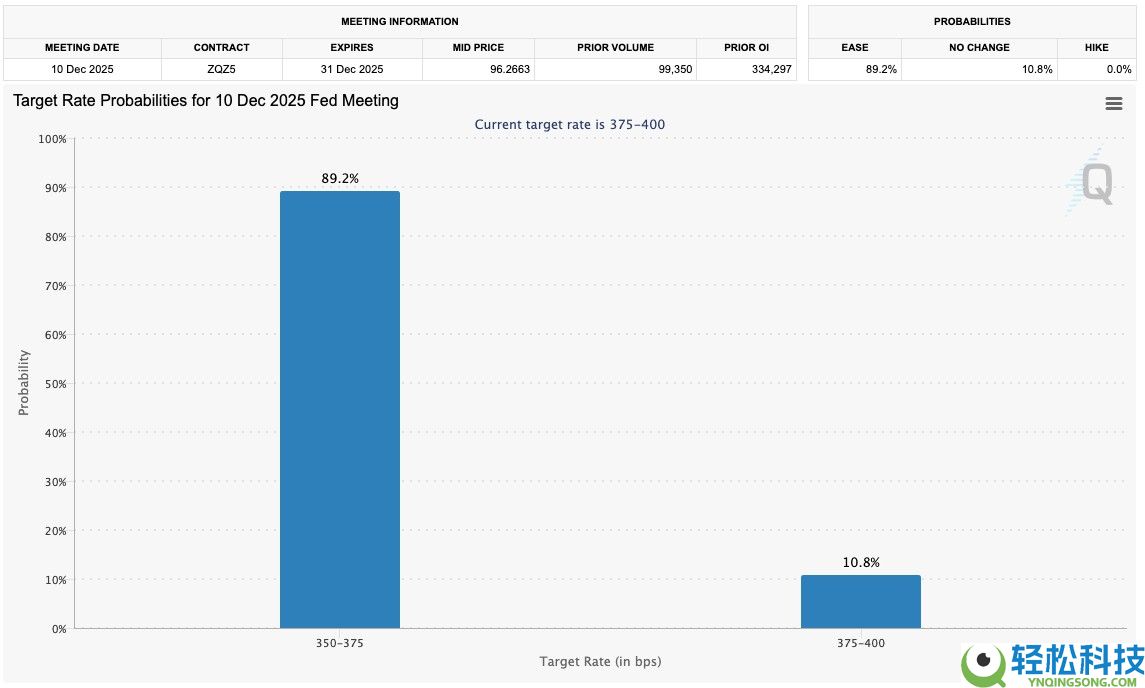The image size is (1145, 688).
Task: Open the chart context menu hamburger icon
Action: click(1113, 104)
